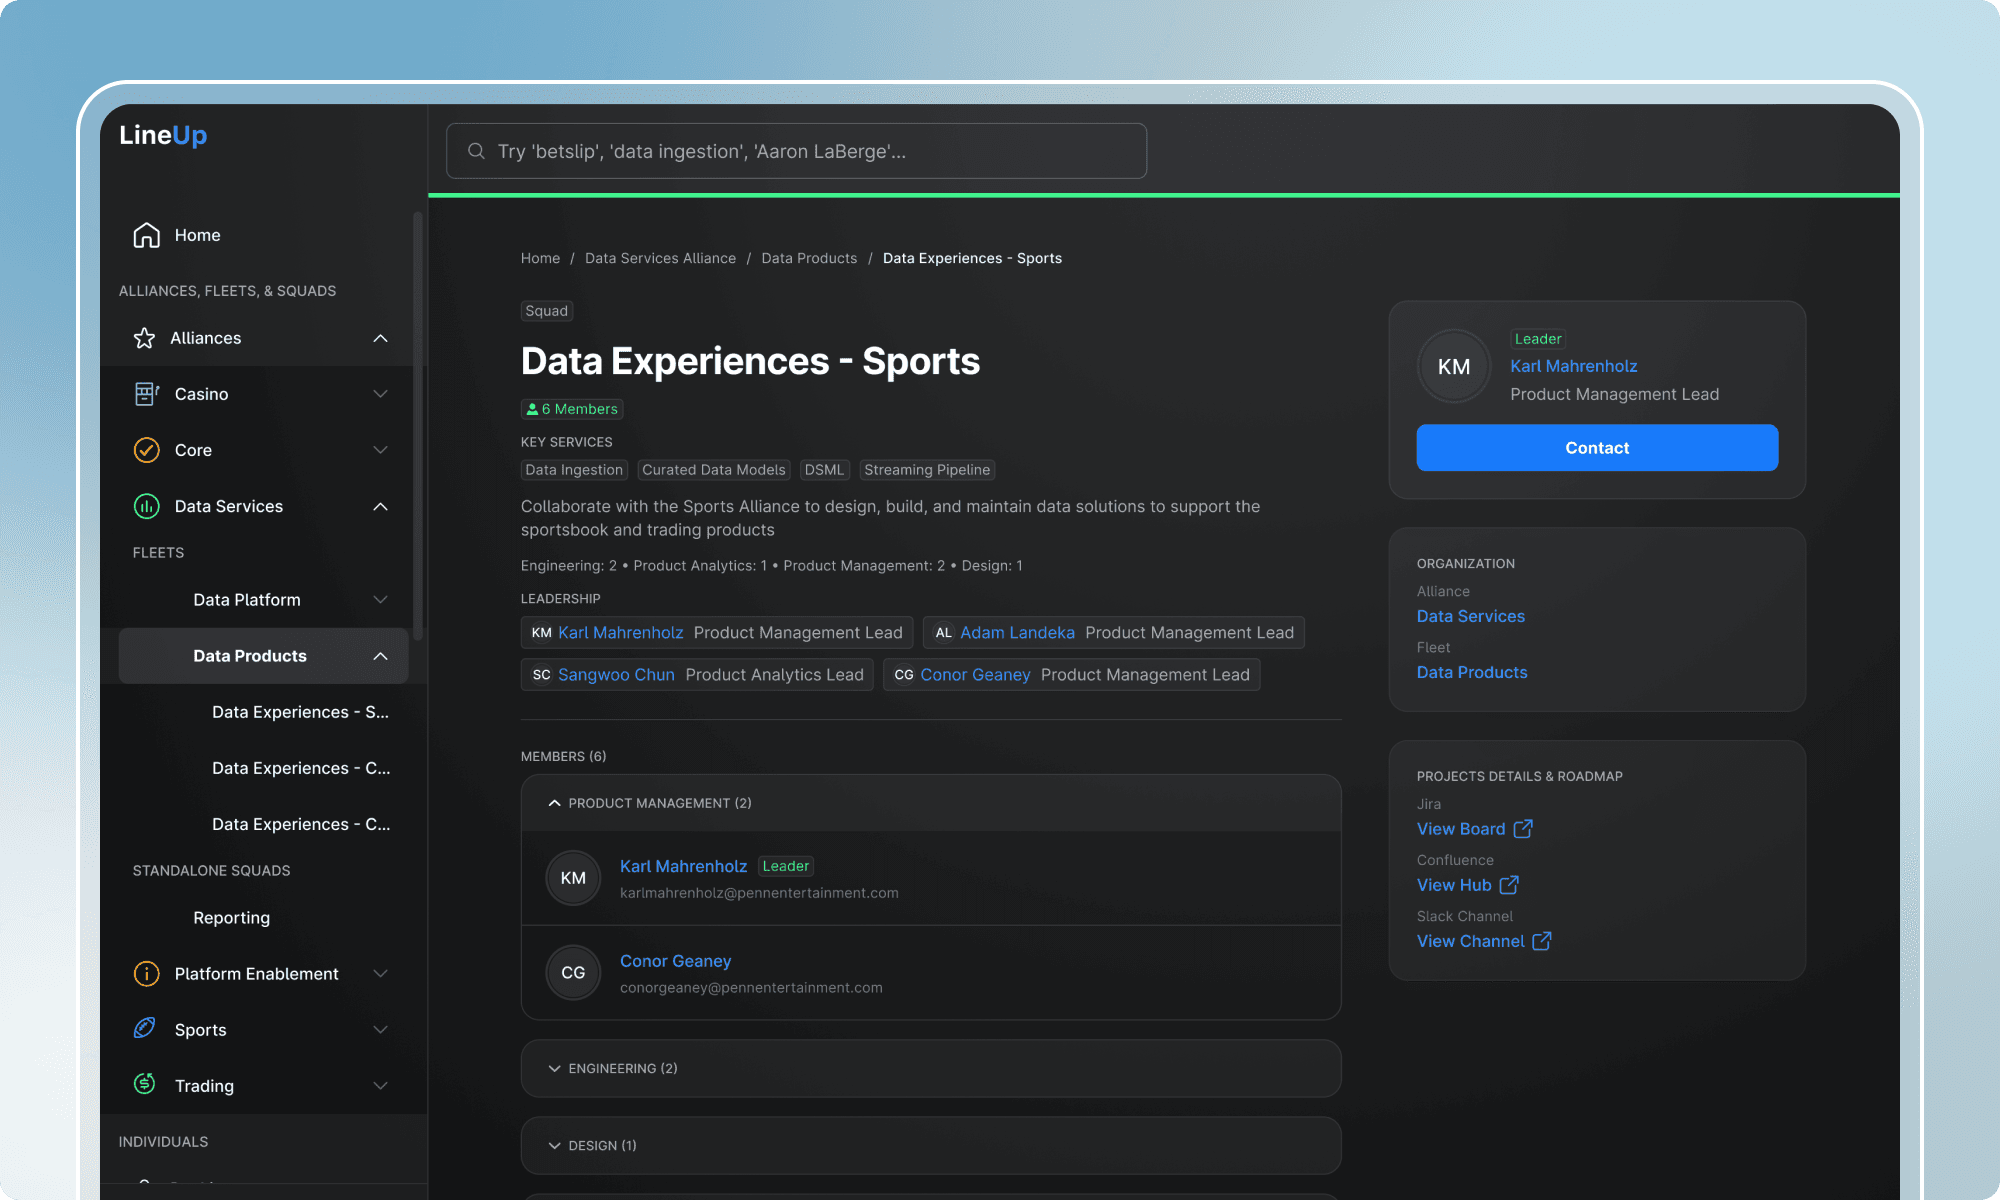Open View Channel Slack link
This screenshot has width=2000, height=1200.
tap(1471, 941)
